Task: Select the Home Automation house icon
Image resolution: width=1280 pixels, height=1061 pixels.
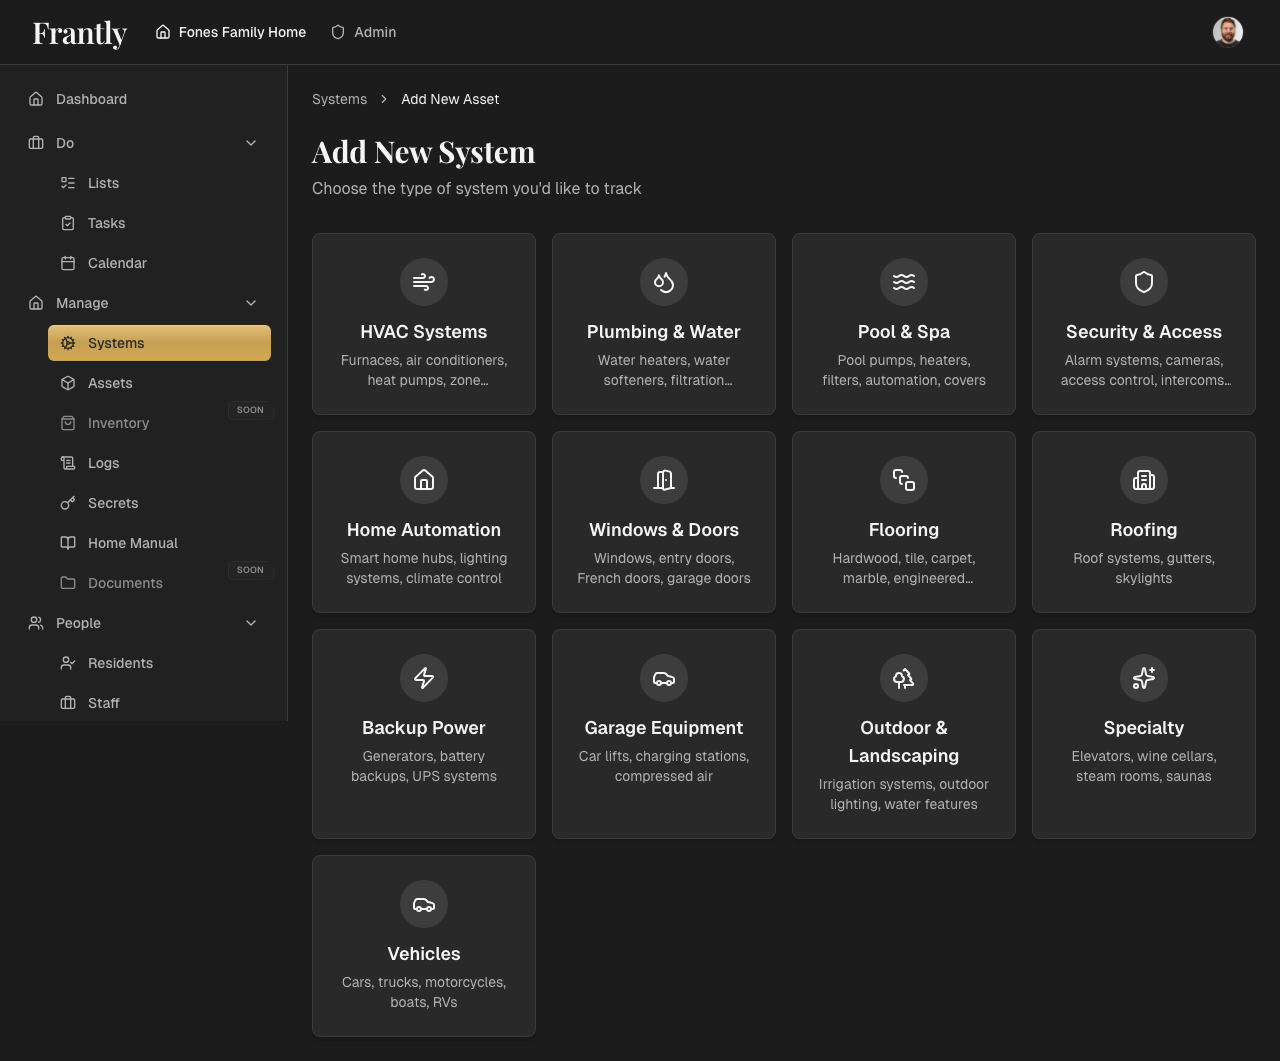Action: point(423,480)
